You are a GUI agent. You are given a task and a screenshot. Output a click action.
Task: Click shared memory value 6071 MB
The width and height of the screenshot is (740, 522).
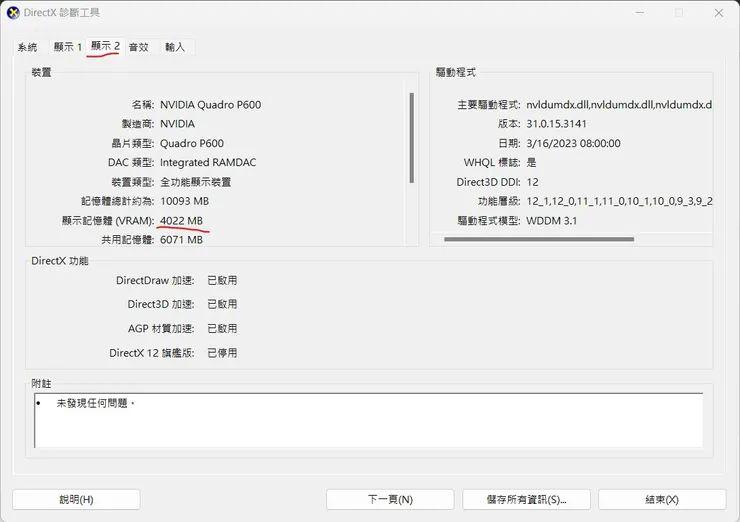coord(182,240)
